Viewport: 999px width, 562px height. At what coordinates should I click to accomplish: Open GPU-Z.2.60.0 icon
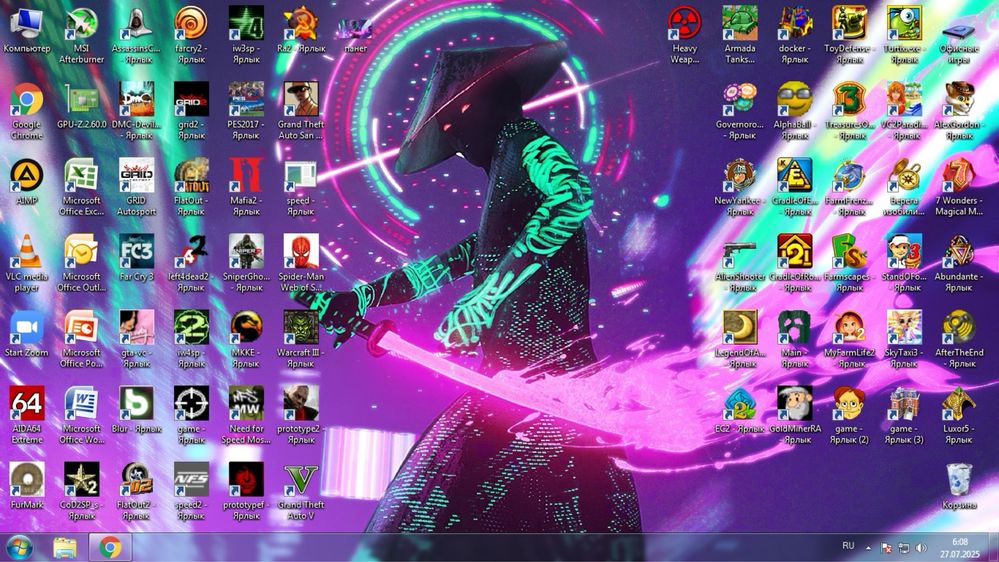tap(82, 100)
